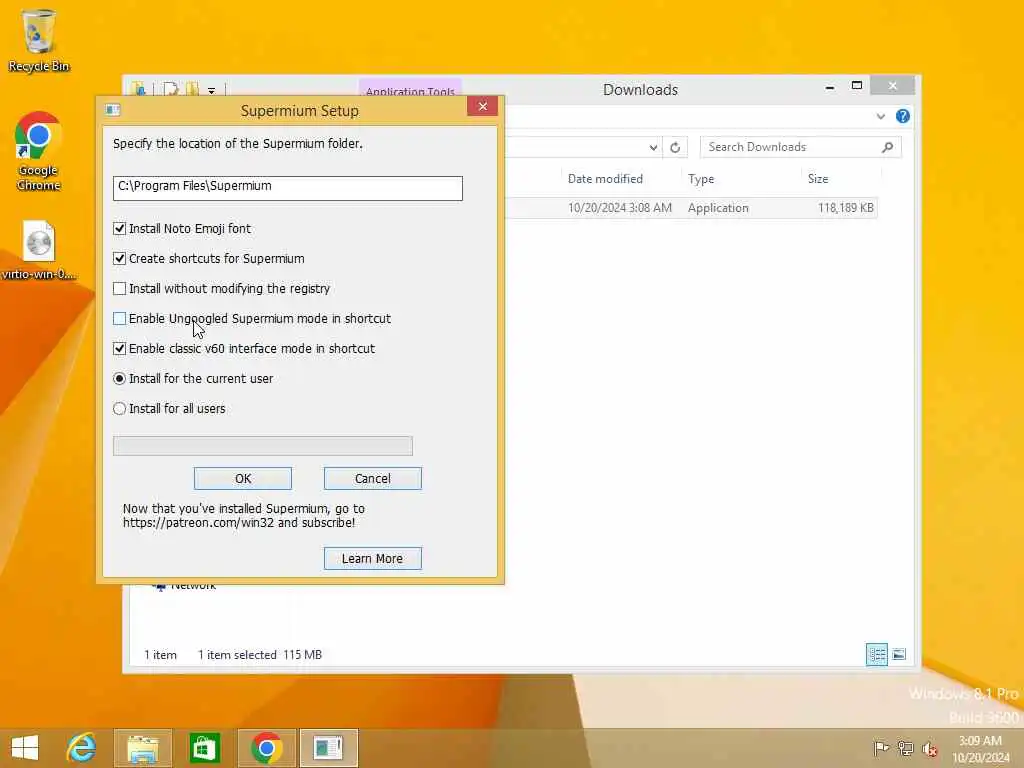
Task: Click the '1 item selected 115 MB' status text
Action: point(260,654)
